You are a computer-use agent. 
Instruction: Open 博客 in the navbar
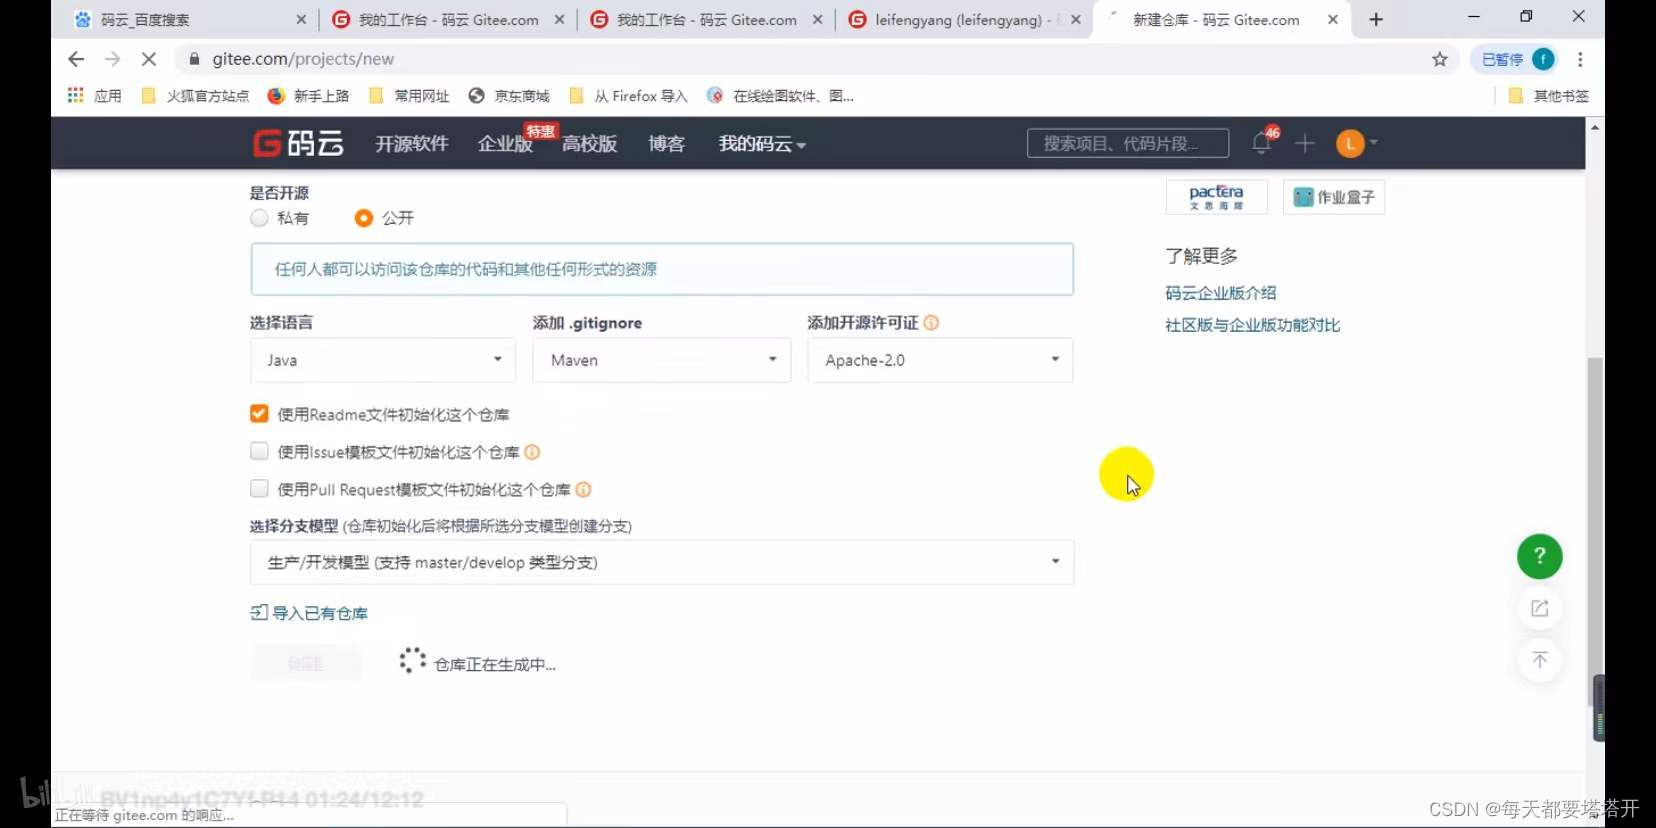(x=666, y=144)
